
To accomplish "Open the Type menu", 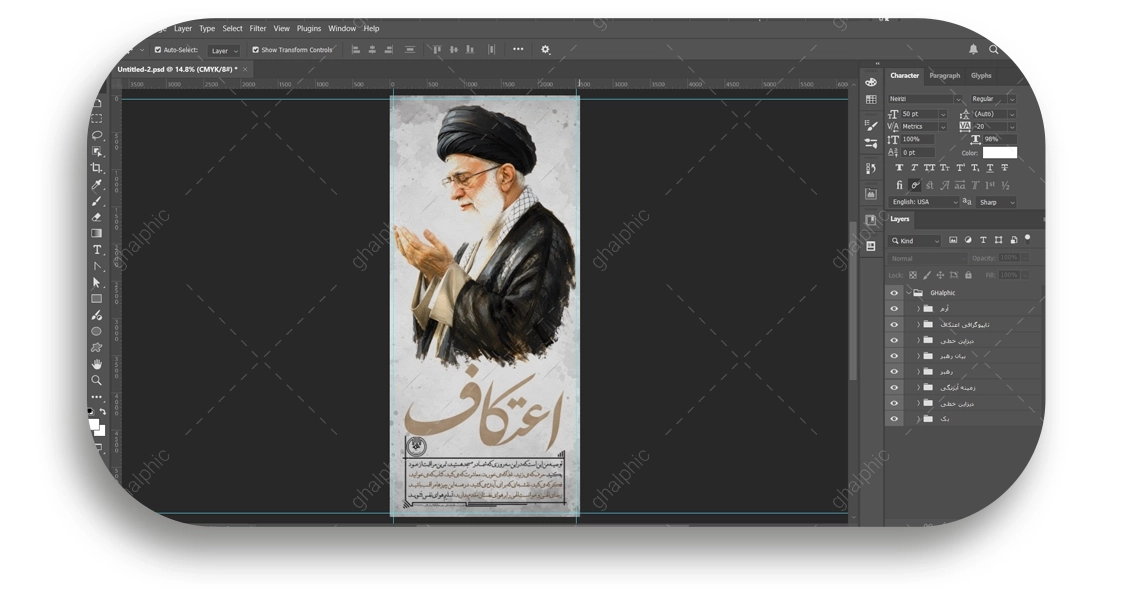I will point(207,29).
